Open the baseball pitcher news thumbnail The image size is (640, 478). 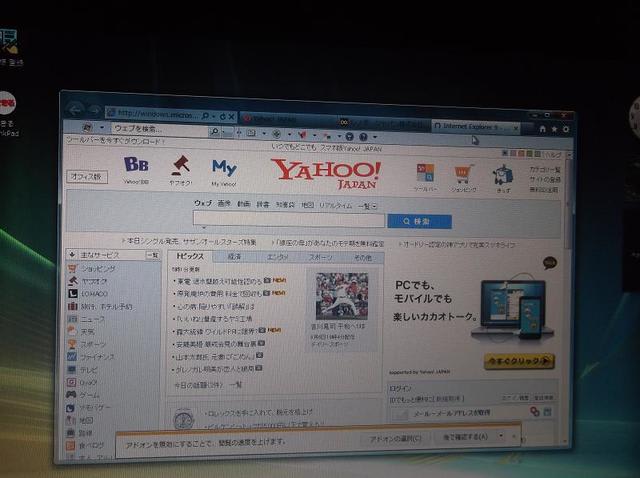342,295
